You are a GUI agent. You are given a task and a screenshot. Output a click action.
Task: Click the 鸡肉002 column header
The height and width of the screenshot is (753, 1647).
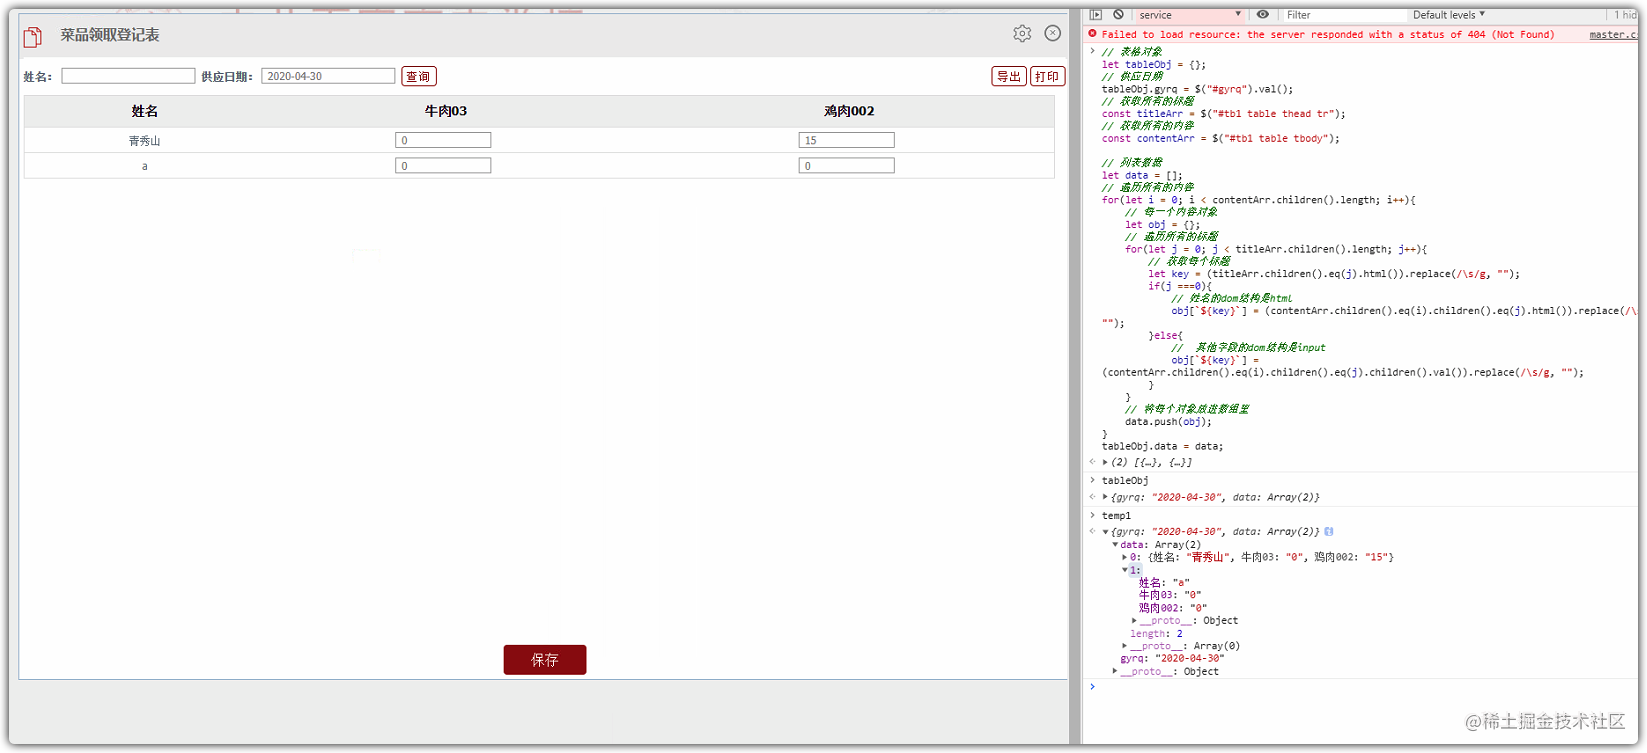point(849,111)
